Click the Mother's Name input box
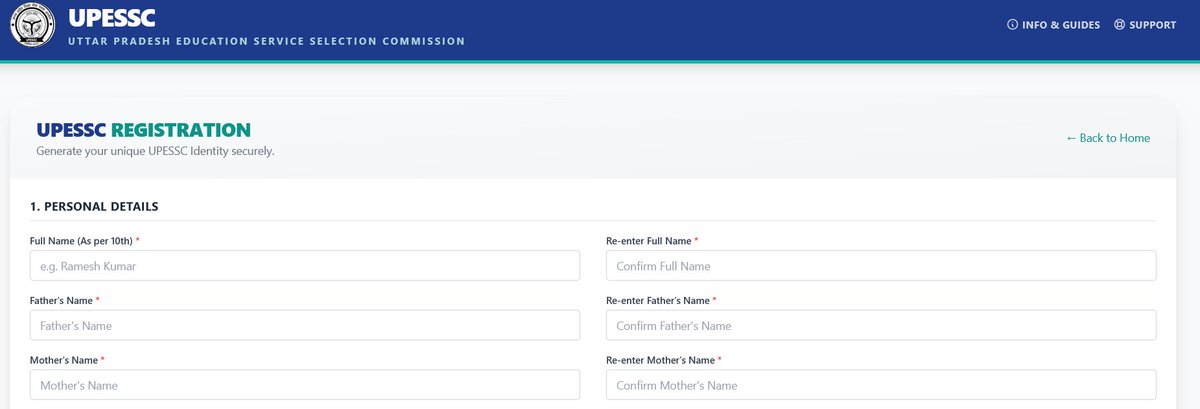This screenshot has height=409, width=1200. pyautogui.click(x=305, y=385)
